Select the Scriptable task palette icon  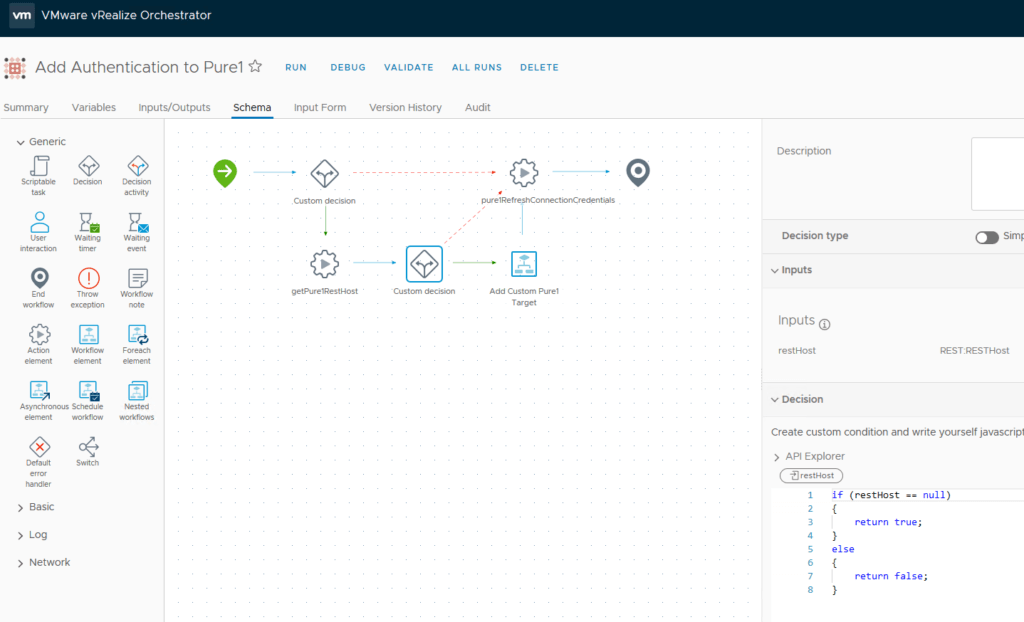pos(39,167)
